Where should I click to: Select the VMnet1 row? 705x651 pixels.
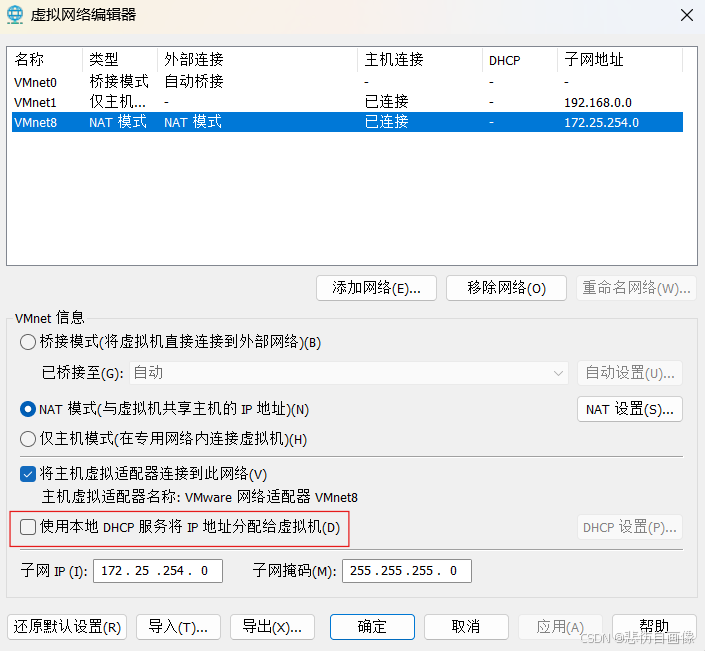(x=347, y=103)
